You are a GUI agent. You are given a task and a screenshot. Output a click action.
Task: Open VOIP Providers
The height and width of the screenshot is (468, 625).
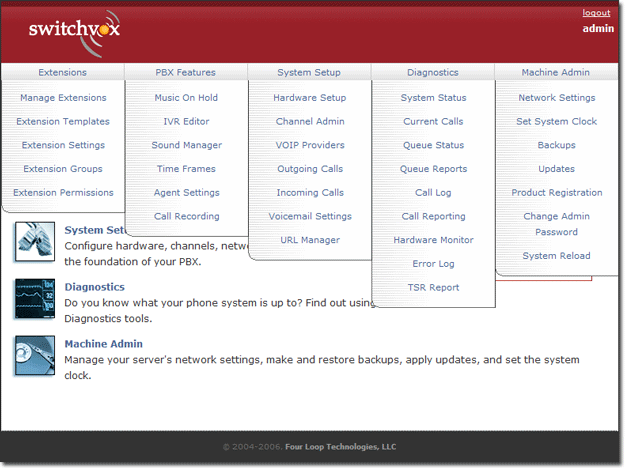pyautogui.click(x=310, y=145)
